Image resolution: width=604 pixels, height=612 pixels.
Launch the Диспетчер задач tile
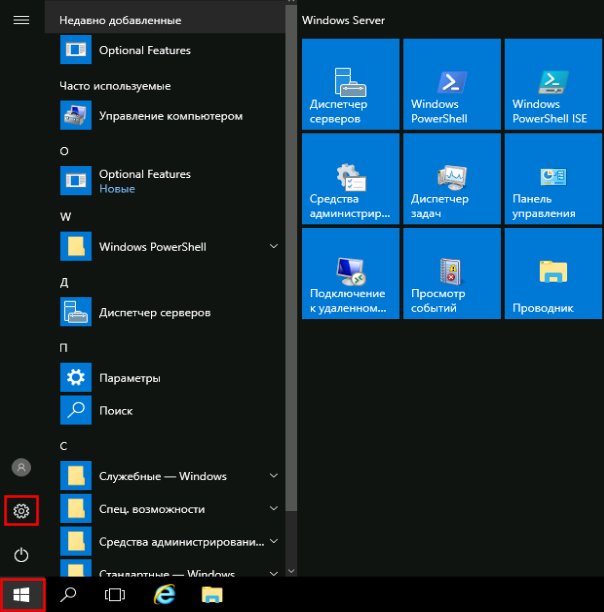click(452, 180)
